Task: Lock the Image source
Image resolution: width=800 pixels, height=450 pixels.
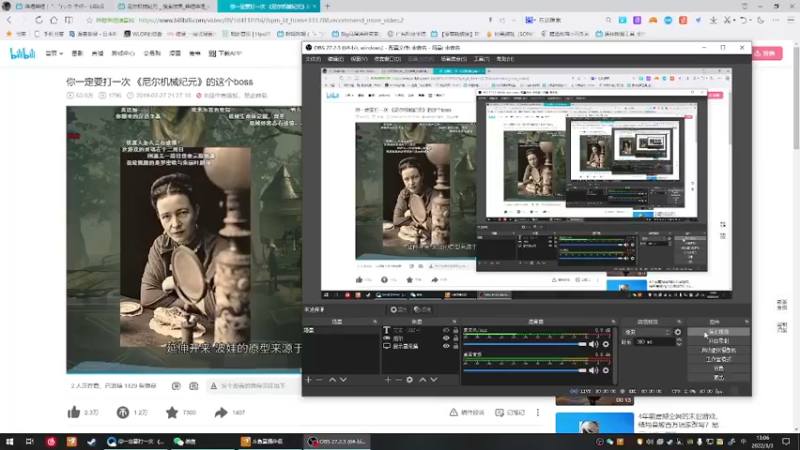Action: pyautogui.click(x=456, y=338)
